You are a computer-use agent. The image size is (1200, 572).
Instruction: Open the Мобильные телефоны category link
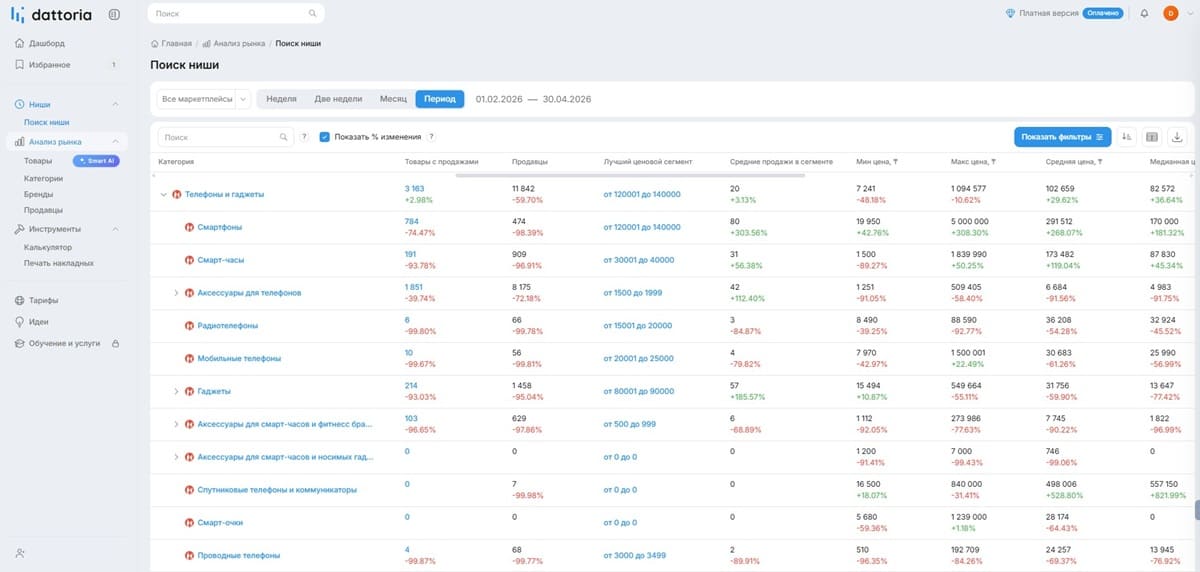(x=239, y=358)
